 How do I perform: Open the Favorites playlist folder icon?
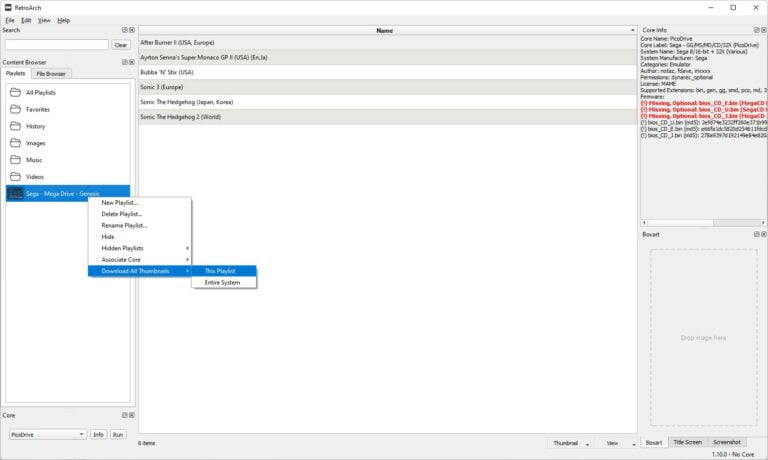pyautogui.click(x=15, y=109)
